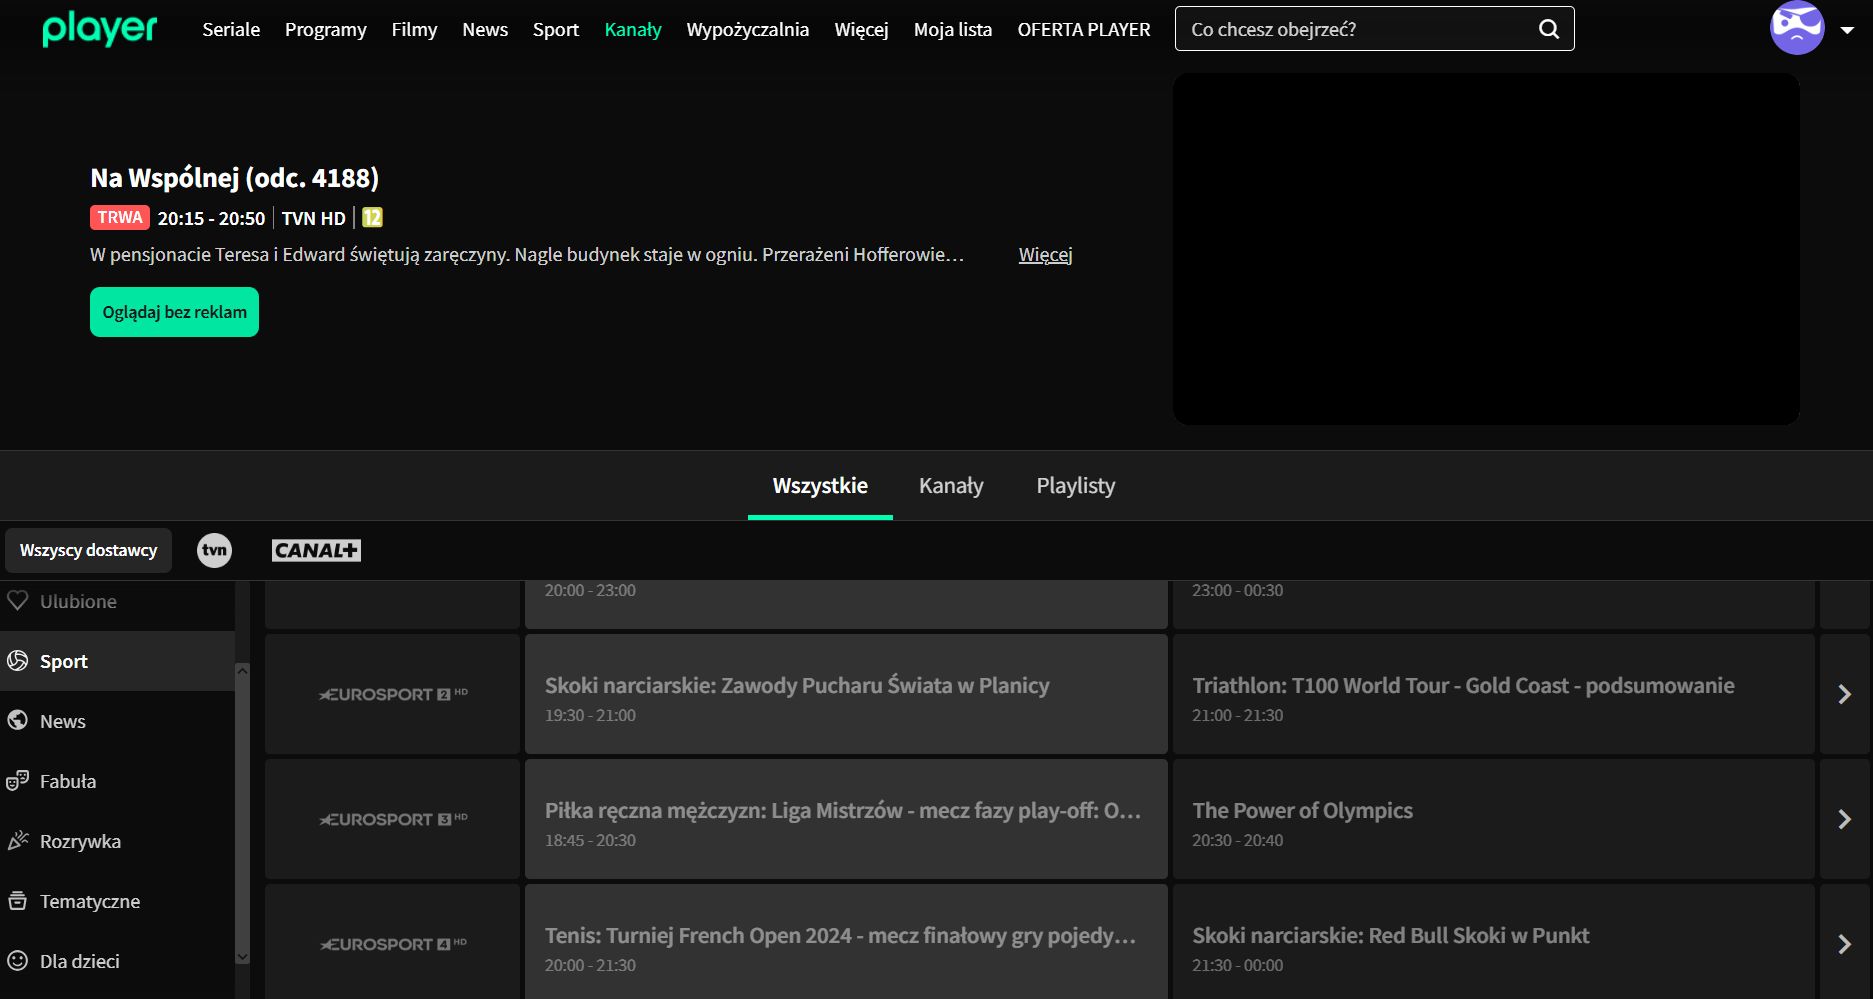Click the category list scrollbar up arrow

[x=242, y=670]
